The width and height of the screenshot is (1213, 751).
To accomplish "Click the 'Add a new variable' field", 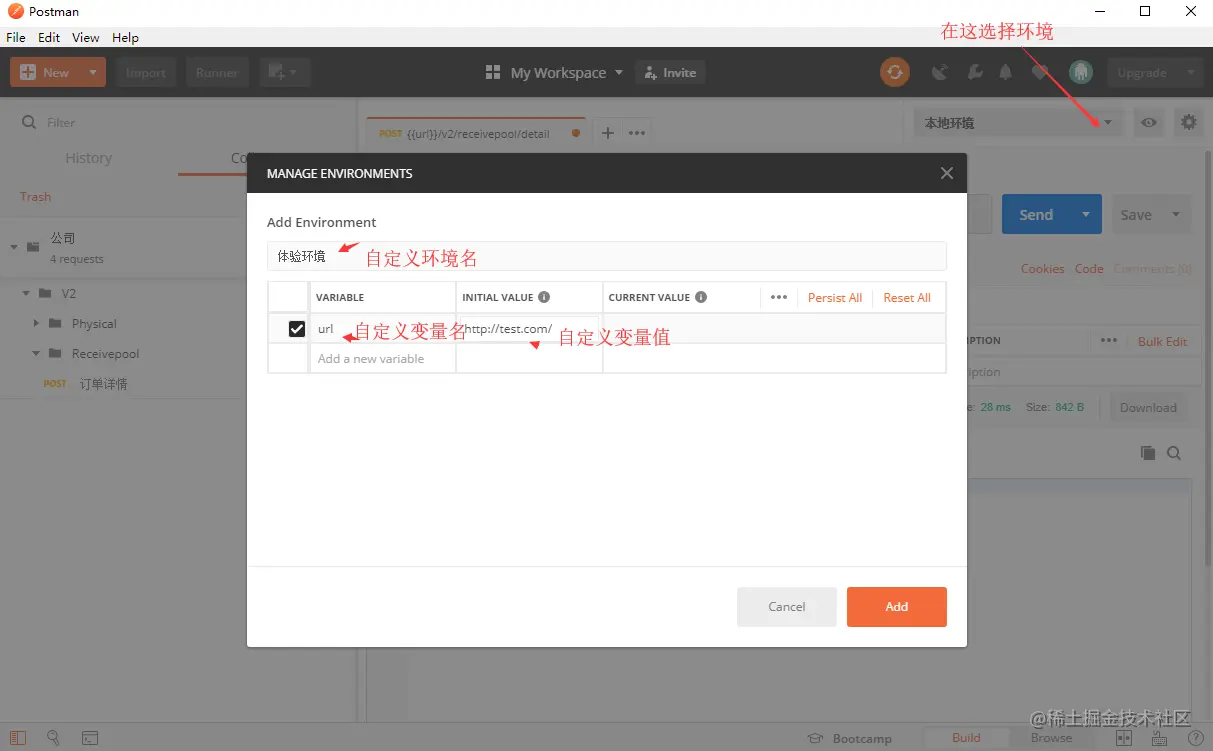I will [x=383, y=358].
